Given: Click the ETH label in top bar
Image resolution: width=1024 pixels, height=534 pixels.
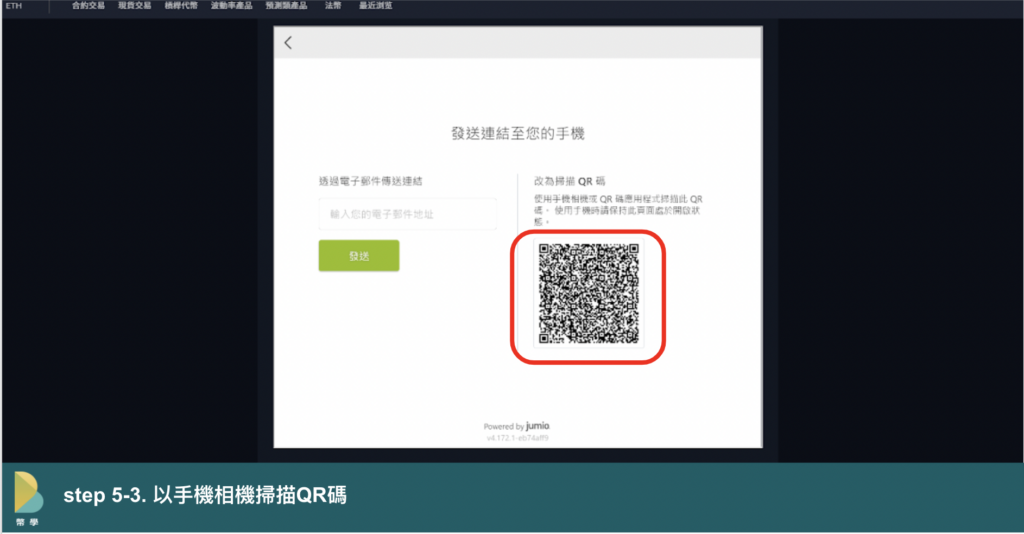Looking at the screenshot, I should 14,6.
